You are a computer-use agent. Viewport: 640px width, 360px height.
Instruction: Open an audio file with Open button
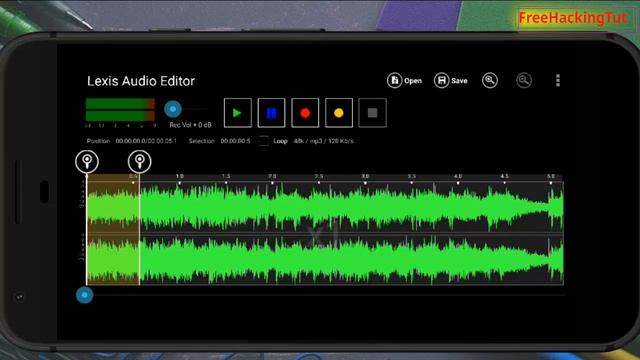[404, 80]
